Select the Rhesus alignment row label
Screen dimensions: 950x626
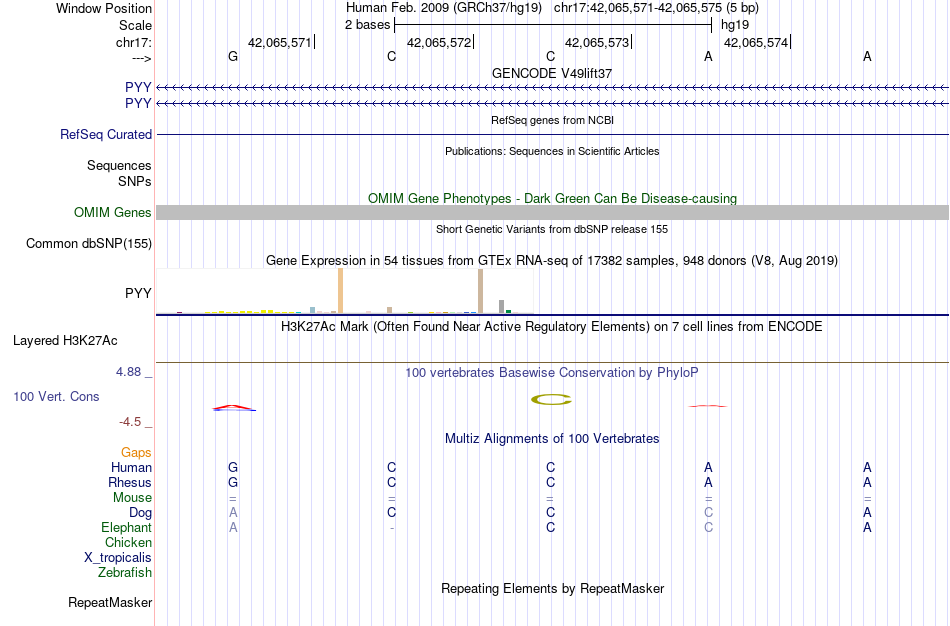click(130, 482)
